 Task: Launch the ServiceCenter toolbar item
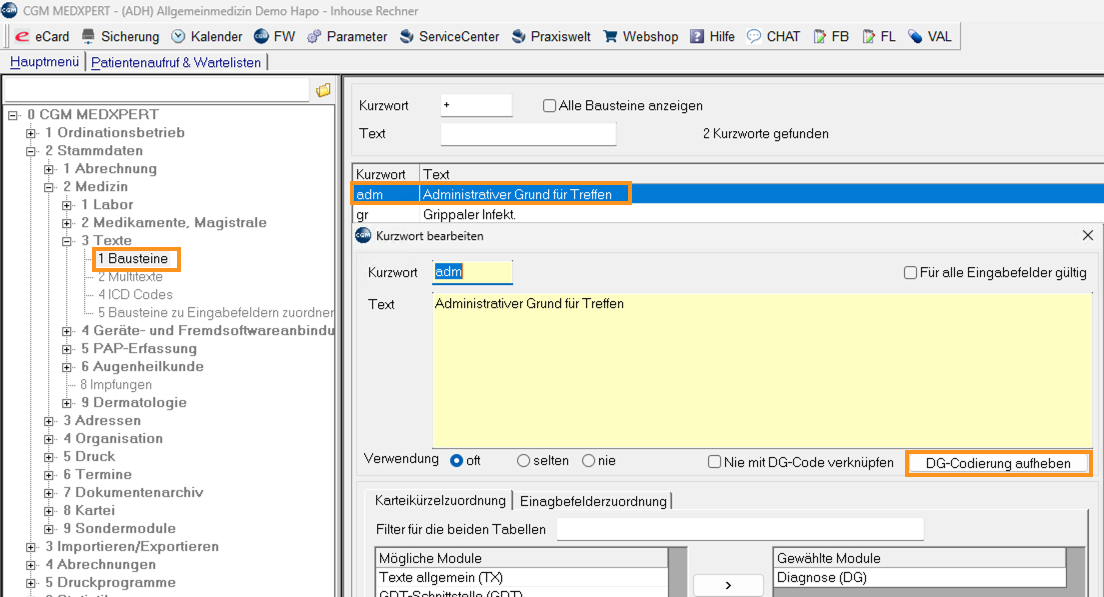pyautogui.click(x=406, y=36)
